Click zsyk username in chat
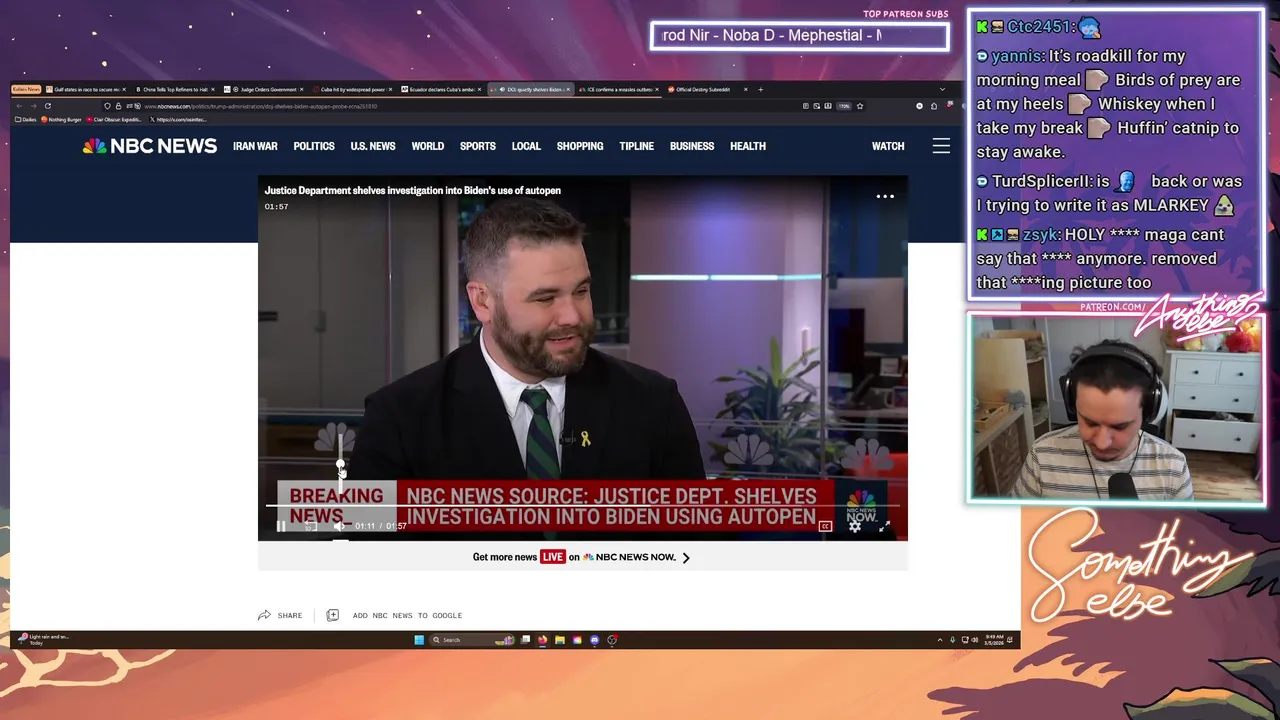Viewport: 1280px width, 720px height. tap(1041, 234)
